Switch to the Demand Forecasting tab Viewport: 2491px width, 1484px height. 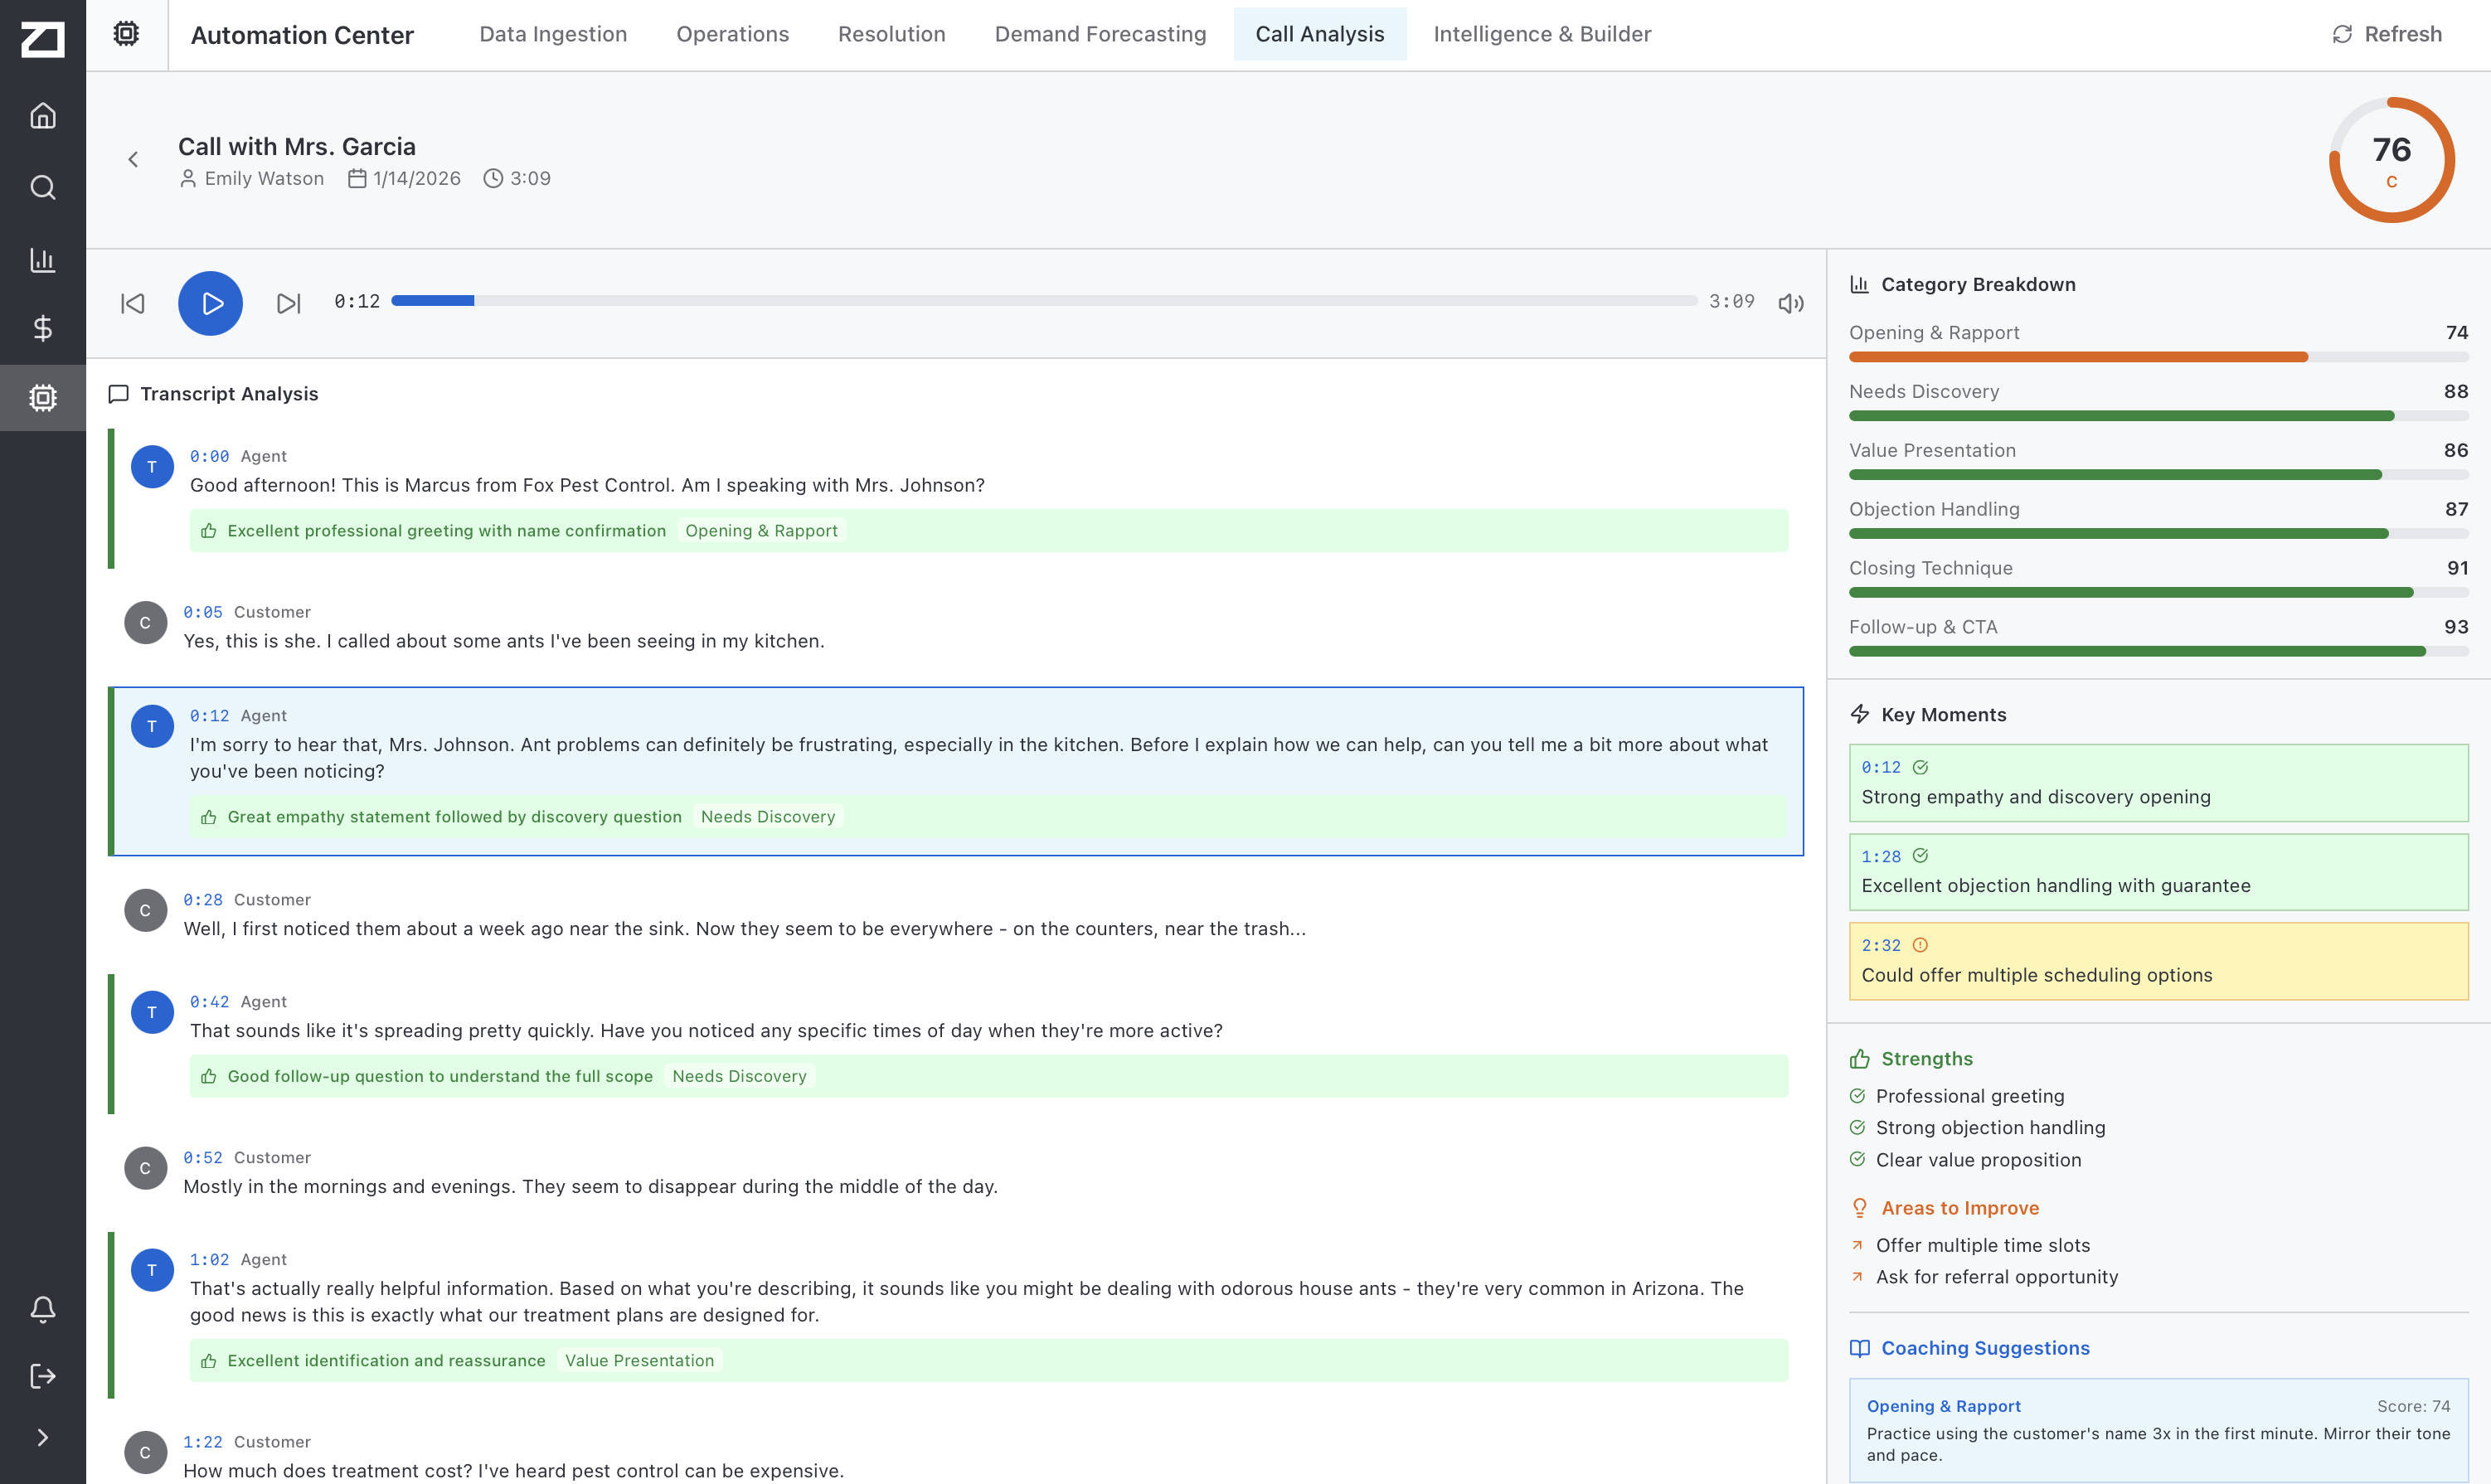tap(1100, 34)
